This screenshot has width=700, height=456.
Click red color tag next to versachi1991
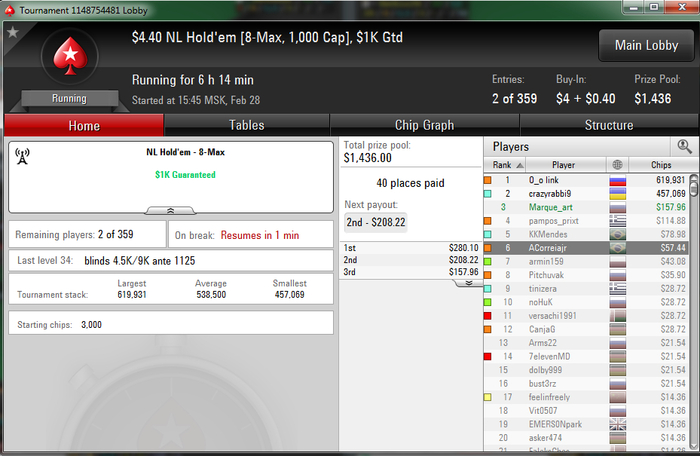[488, 316]
